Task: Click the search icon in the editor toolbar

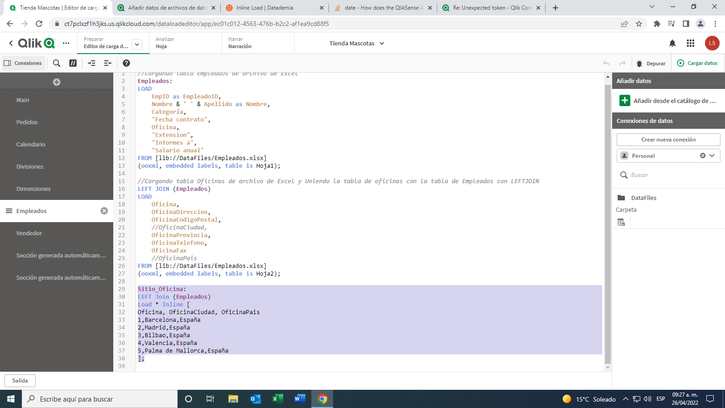Action: coord(57,63)
